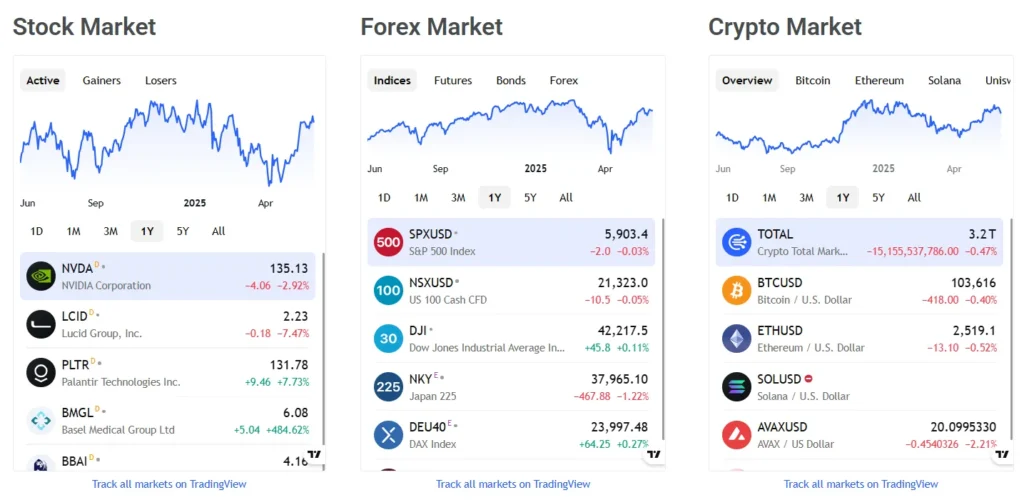
Task: Select the Futures tab
Action: point(453,80)
